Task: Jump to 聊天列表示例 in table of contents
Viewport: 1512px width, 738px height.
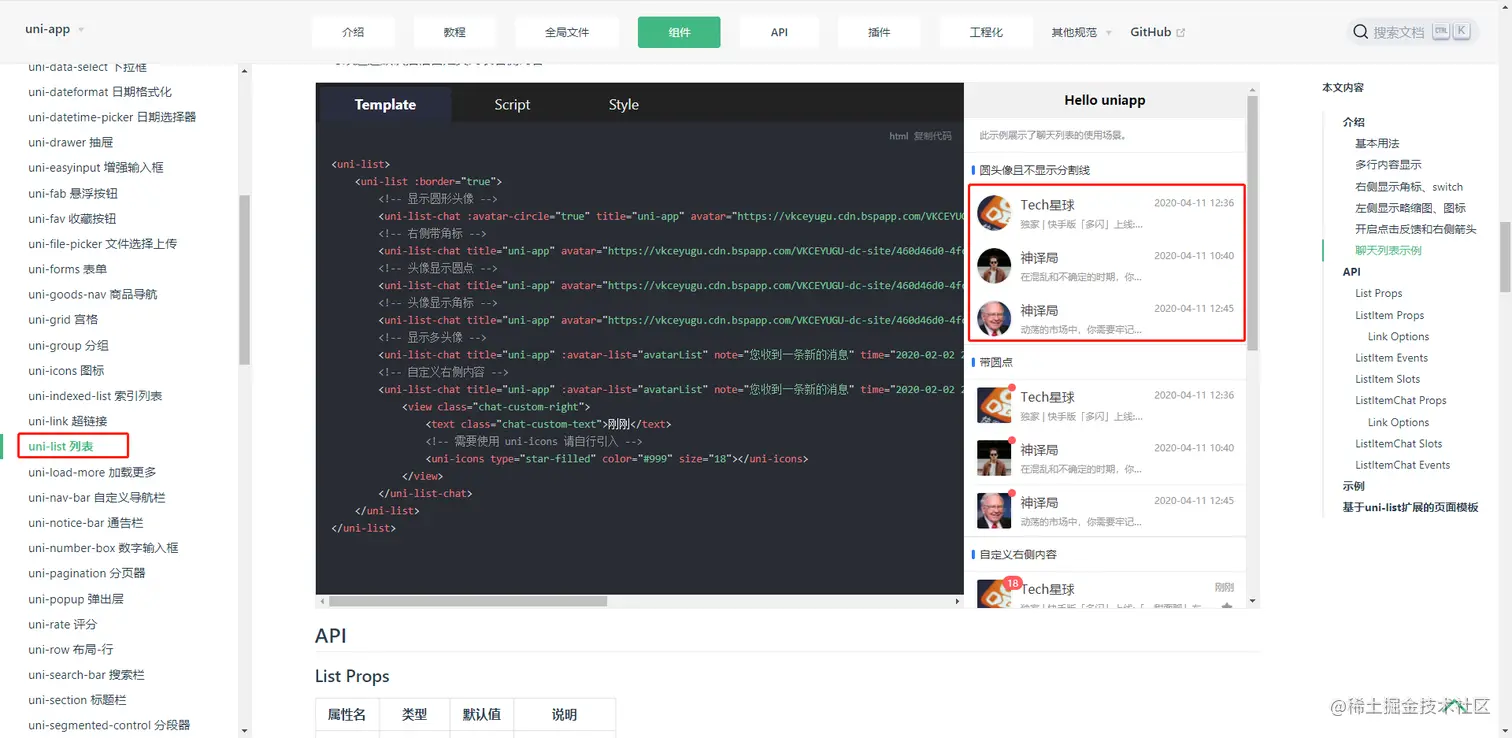Action: tap(1388, 250)
